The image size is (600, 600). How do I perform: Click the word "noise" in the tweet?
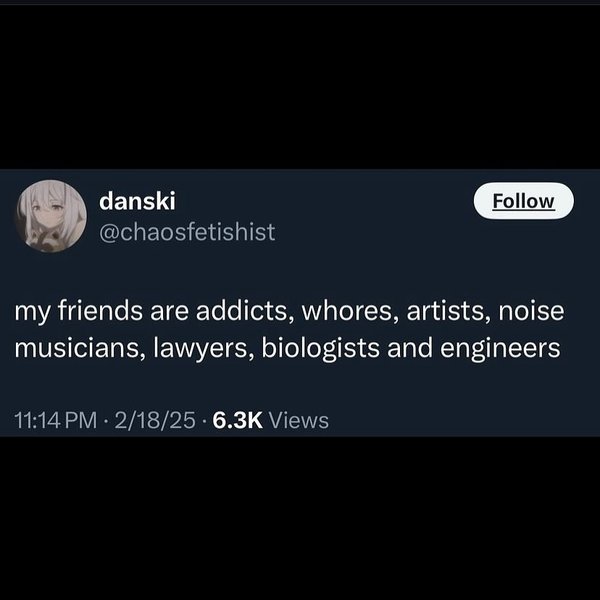(x=531, y=311)
